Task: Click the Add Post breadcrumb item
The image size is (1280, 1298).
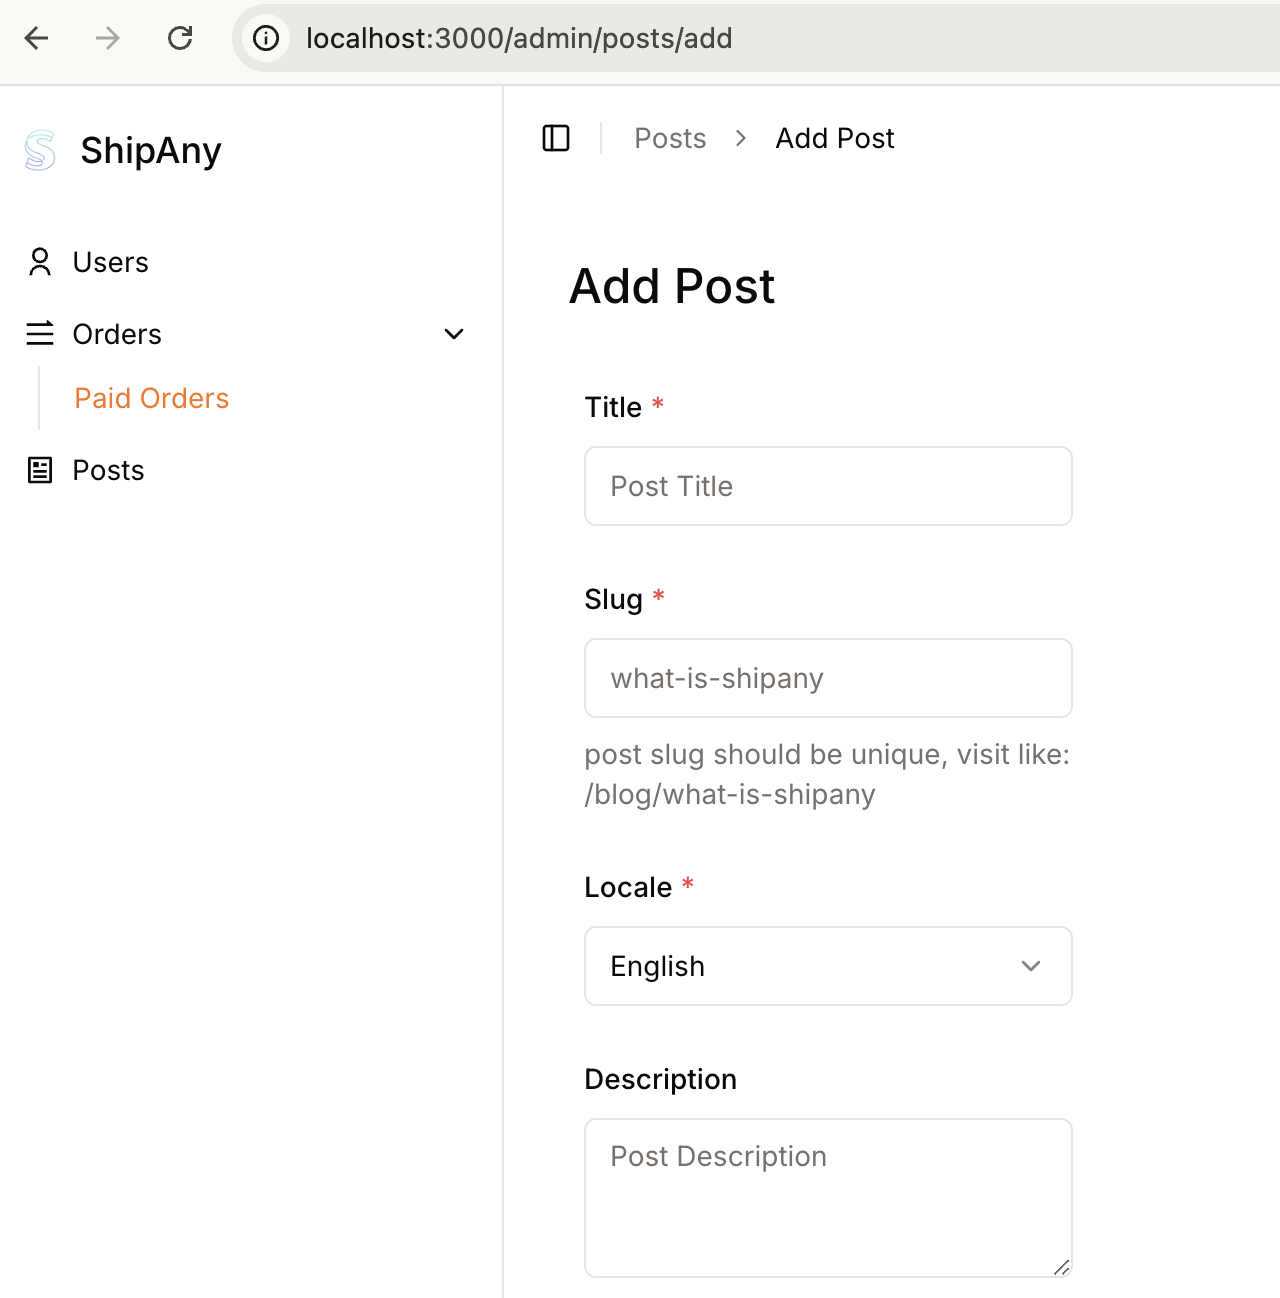Action: point(834,138)
